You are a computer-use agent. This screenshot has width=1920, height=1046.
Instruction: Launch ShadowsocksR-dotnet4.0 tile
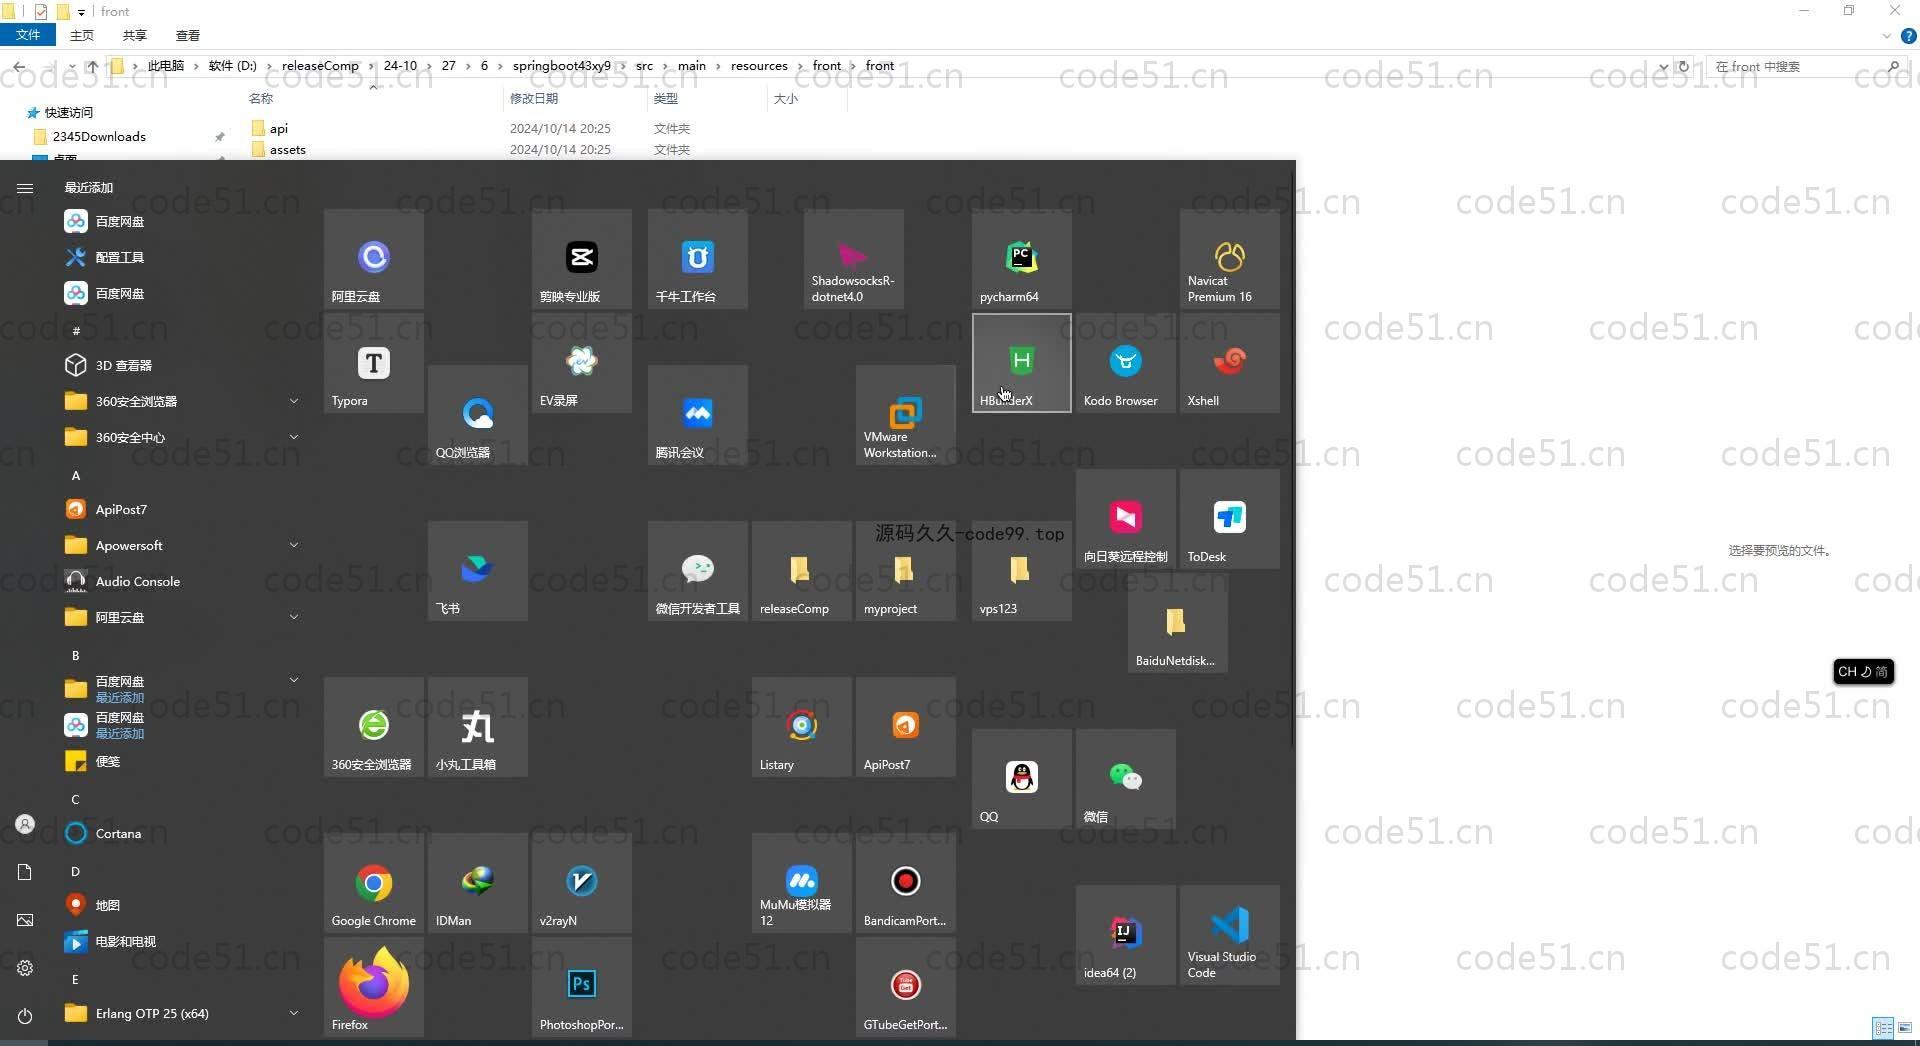click(853, 259)
